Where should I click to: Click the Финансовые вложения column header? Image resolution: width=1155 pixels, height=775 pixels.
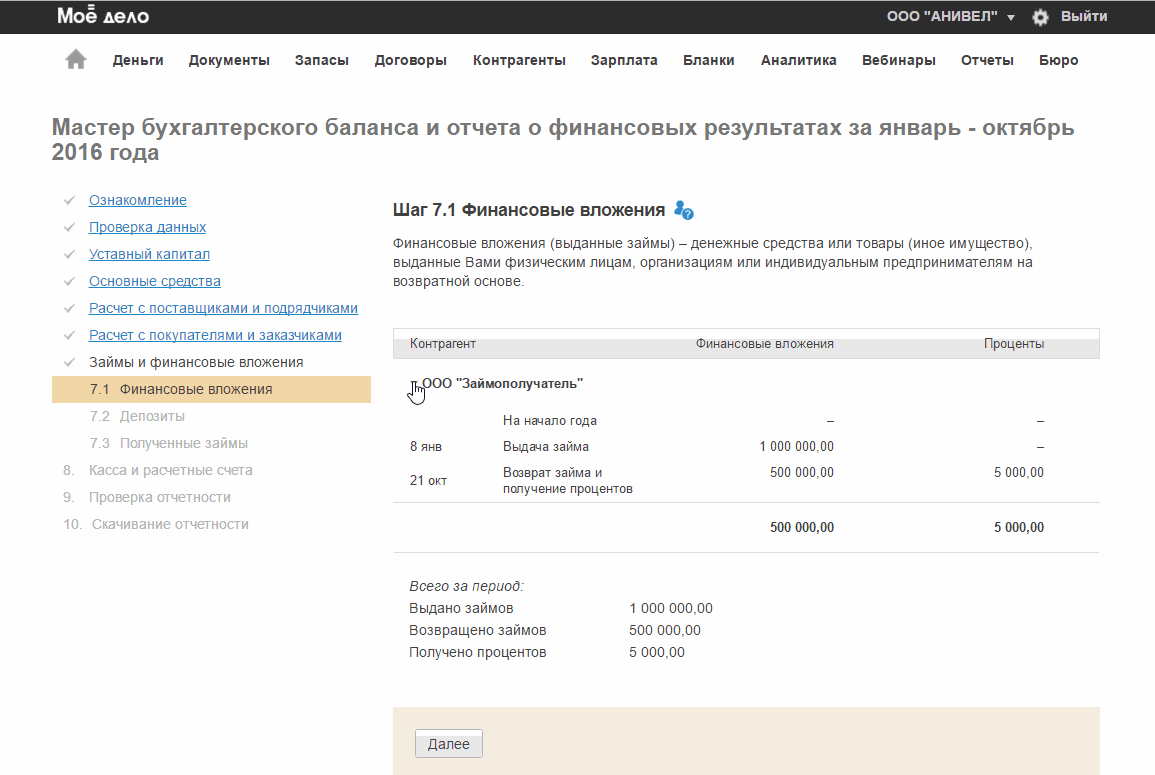tap(765, 344)
